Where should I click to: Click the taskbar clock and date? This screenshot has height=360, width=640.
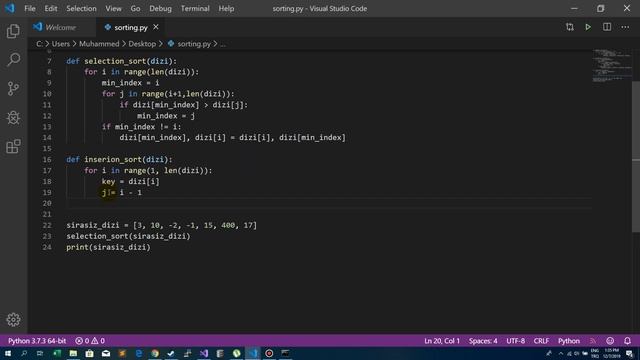click(612, 353)
